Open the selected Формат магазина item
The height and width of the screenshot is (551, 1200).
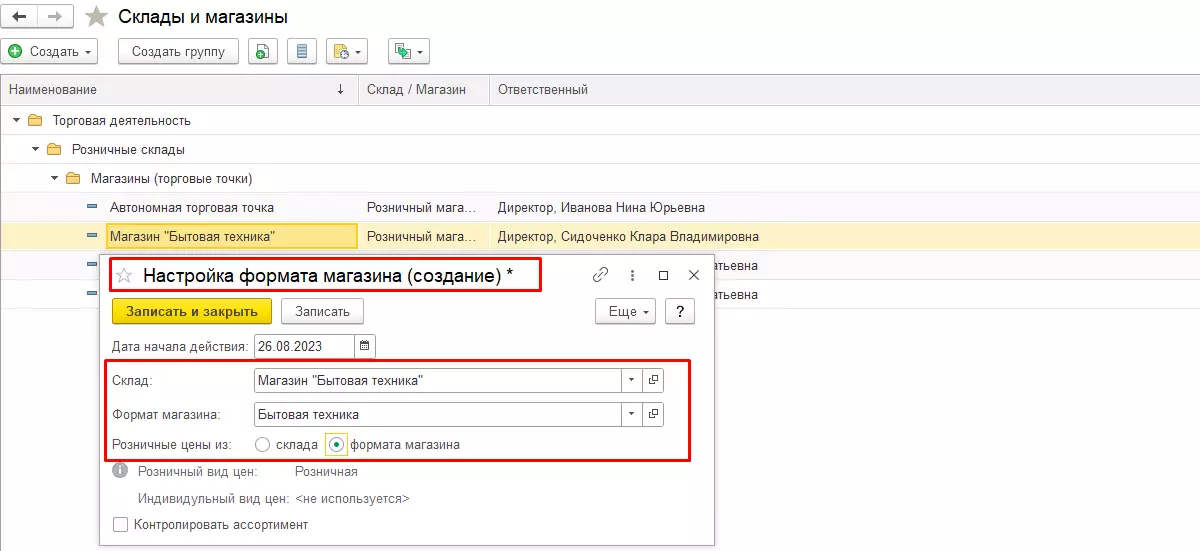click(x=653, y=414)
